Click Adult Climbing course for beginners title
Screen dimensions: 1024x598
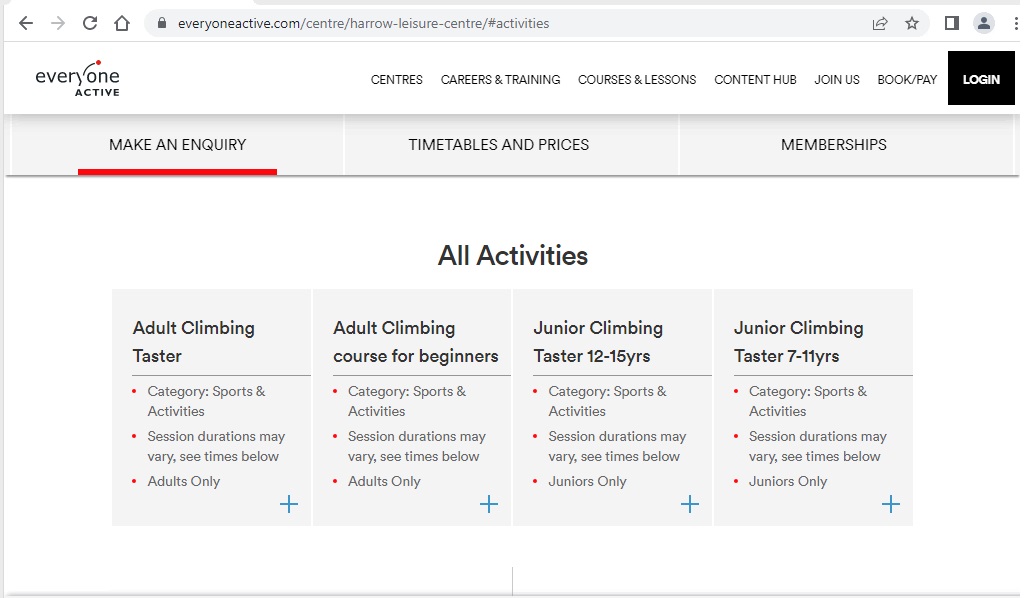[x=415, y=341]
